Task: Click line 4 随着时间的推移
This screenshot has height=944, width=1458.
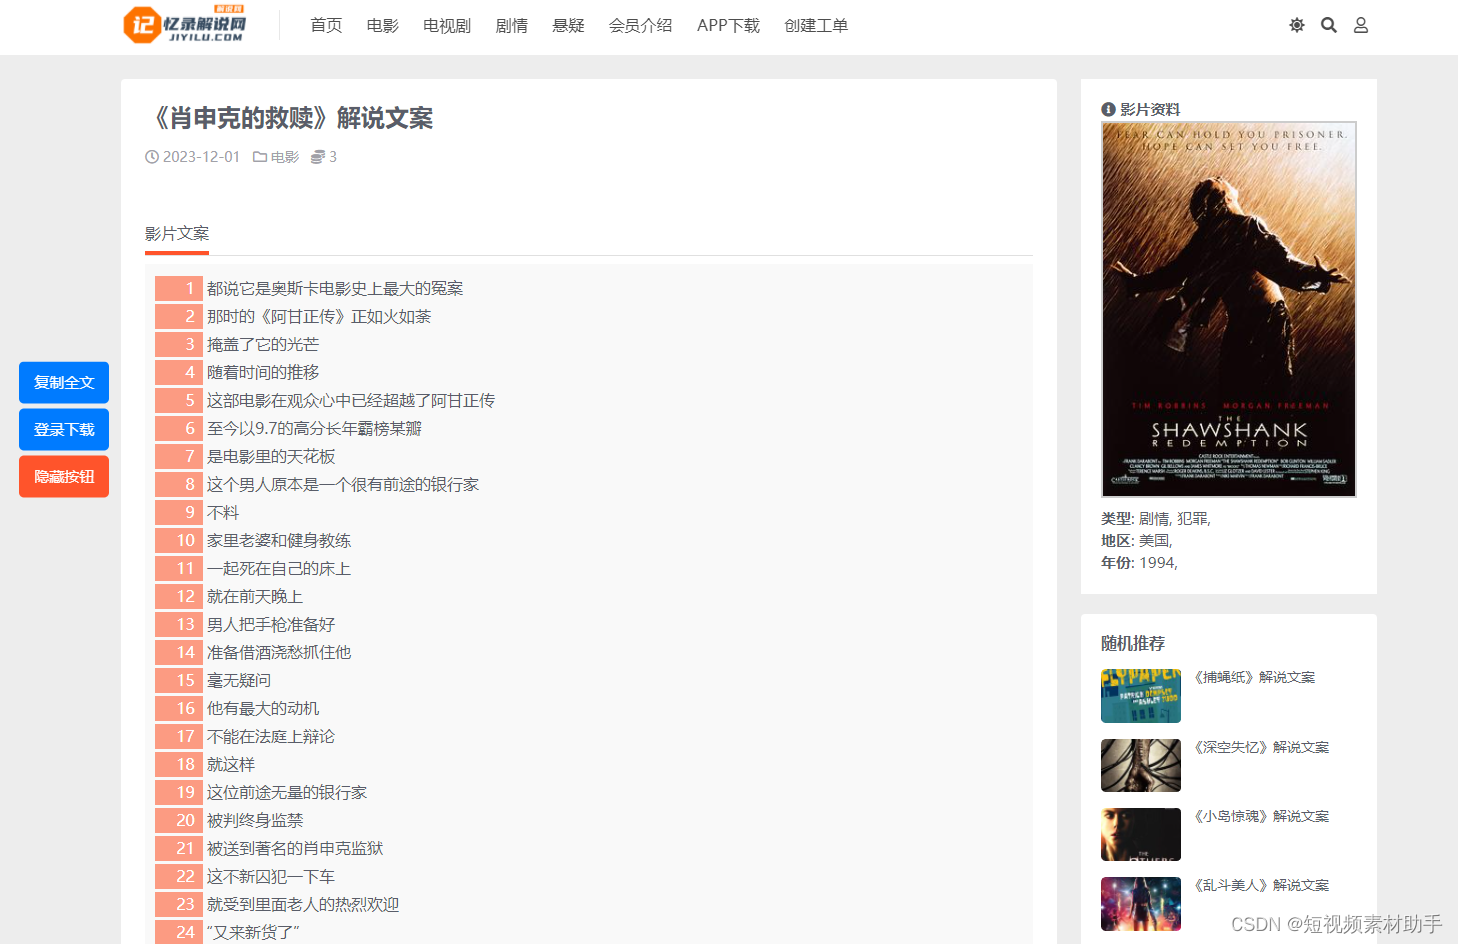Action: pyautogui.click(x=263, y=373)
